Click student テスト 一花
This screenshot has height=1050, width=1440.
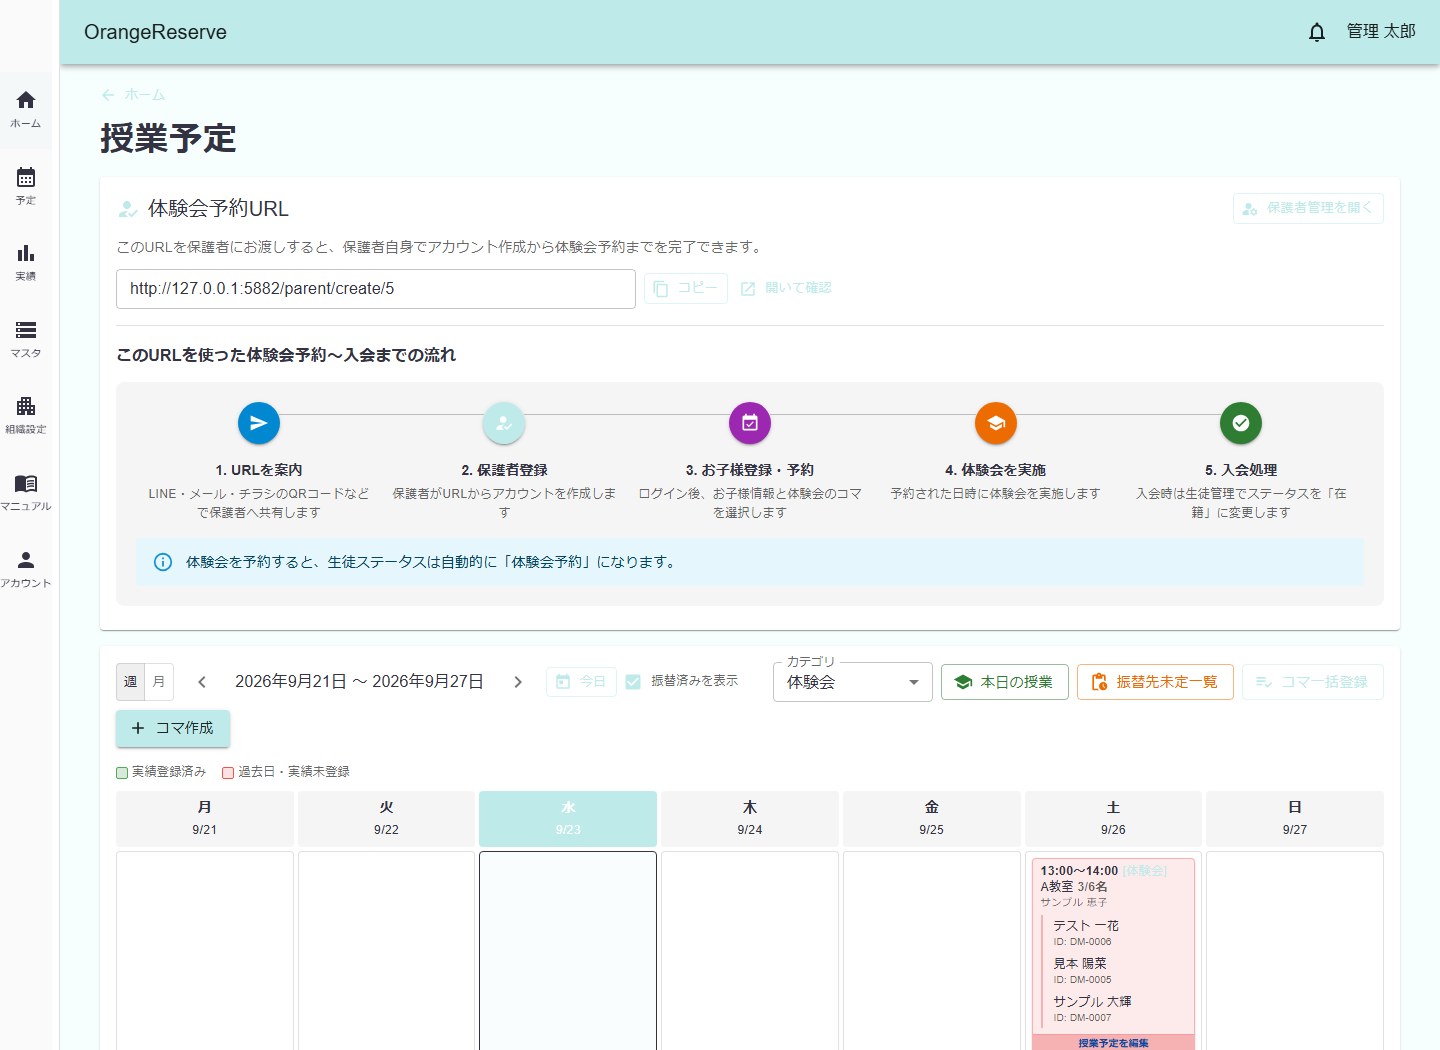1086,926
